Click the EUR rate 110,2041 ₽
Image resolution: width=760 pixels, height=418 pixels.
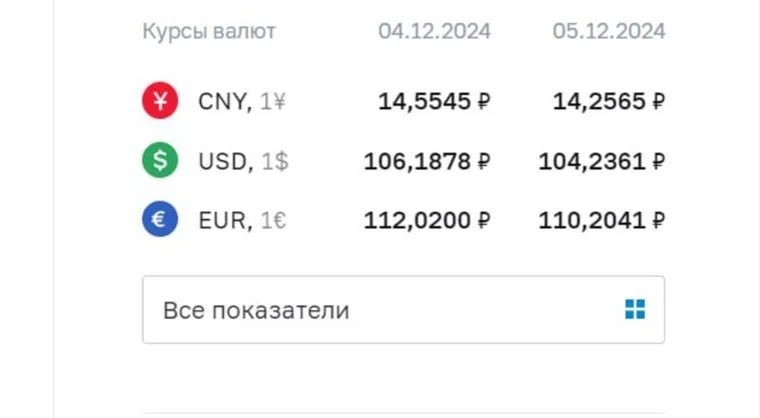[x=602, y=219]
